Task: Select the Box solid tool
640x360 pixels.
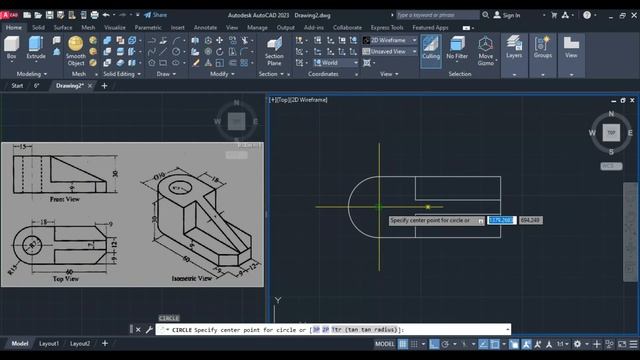Action: click(11, 48)
